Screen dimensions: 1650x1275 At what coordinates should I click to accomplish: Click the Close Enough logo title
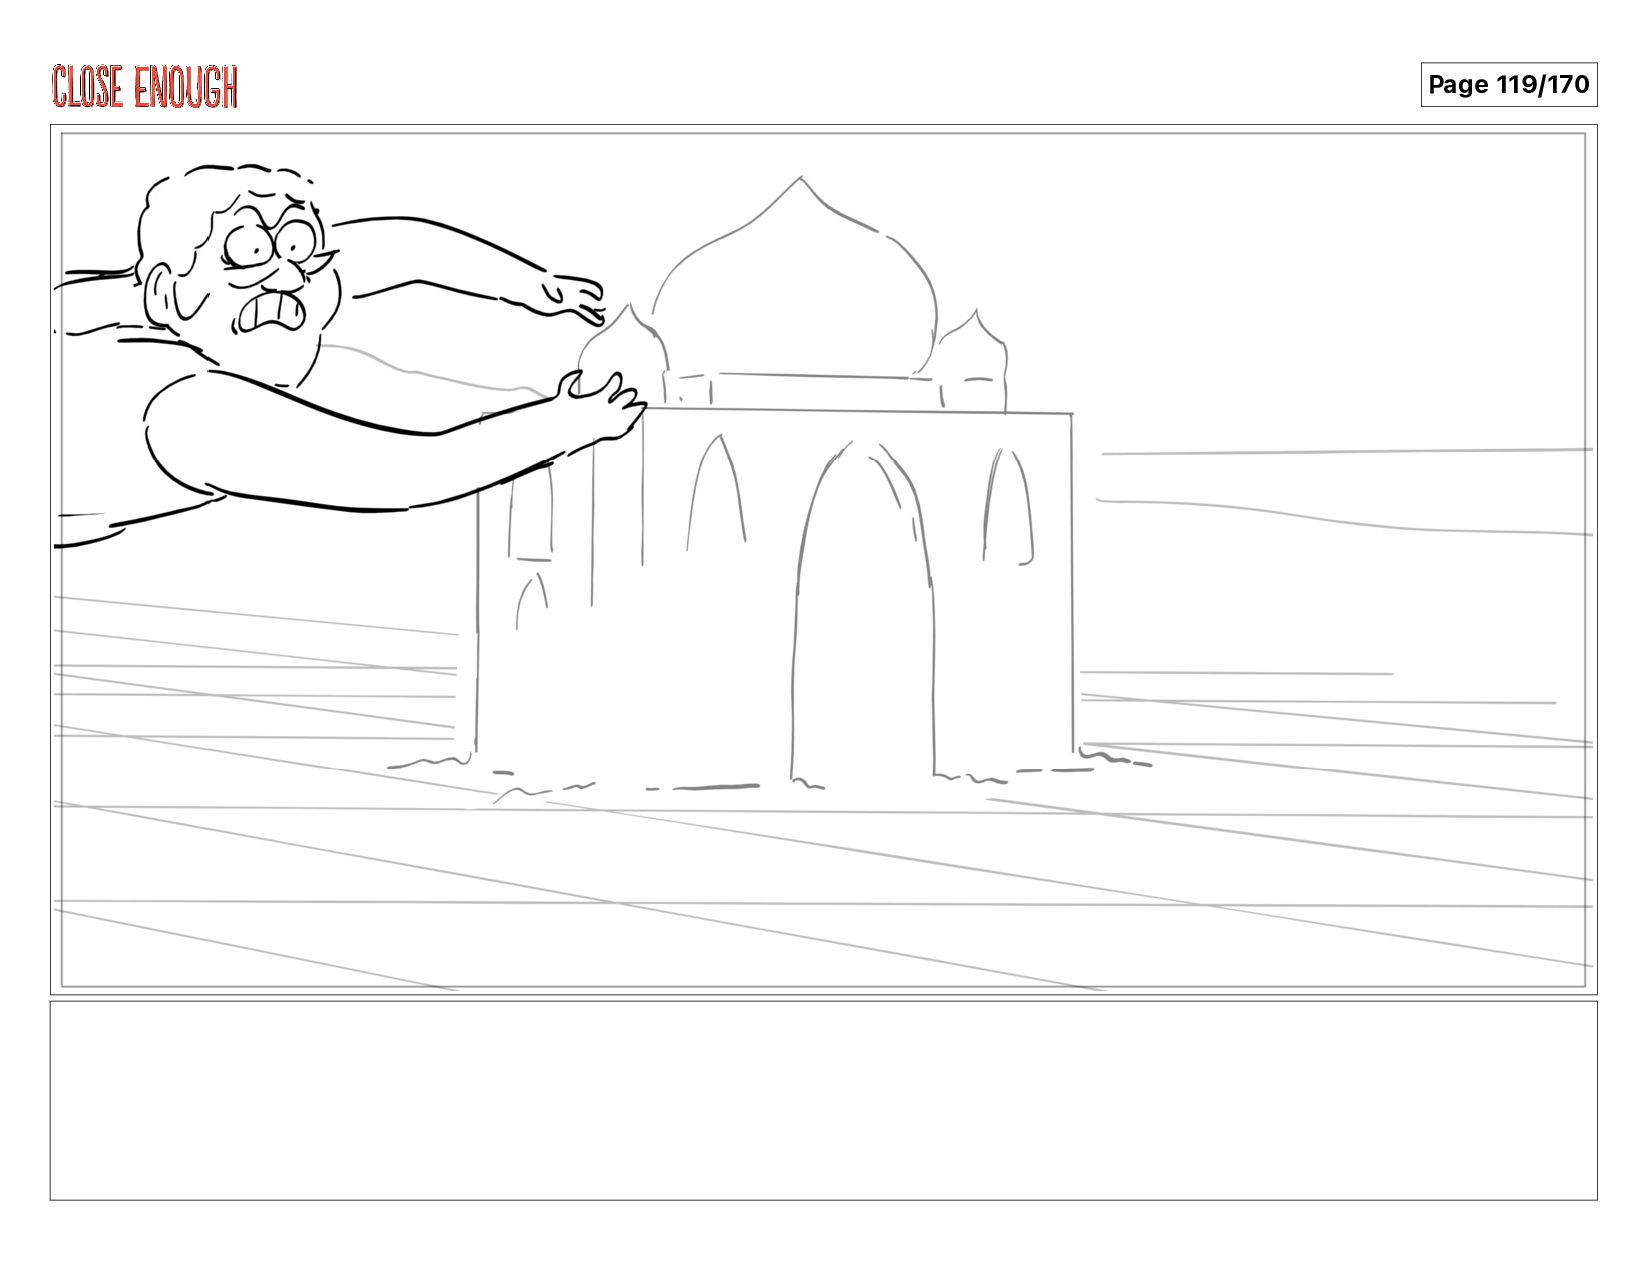click(x=145, y=87)
